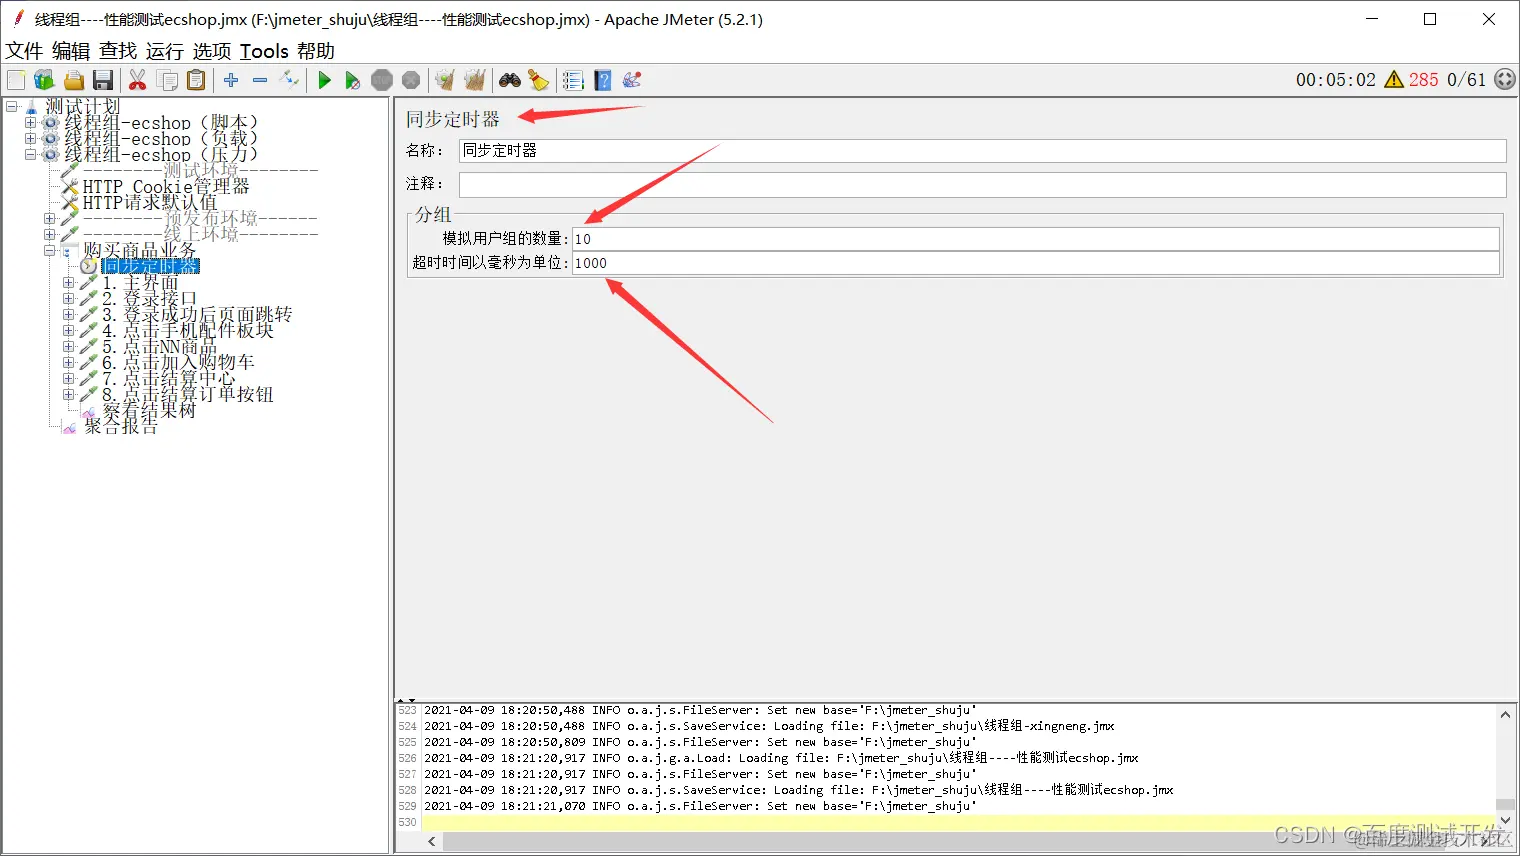Cut the selected element with scissors icon
This screenshot has width=1520, height=856.
138,80
